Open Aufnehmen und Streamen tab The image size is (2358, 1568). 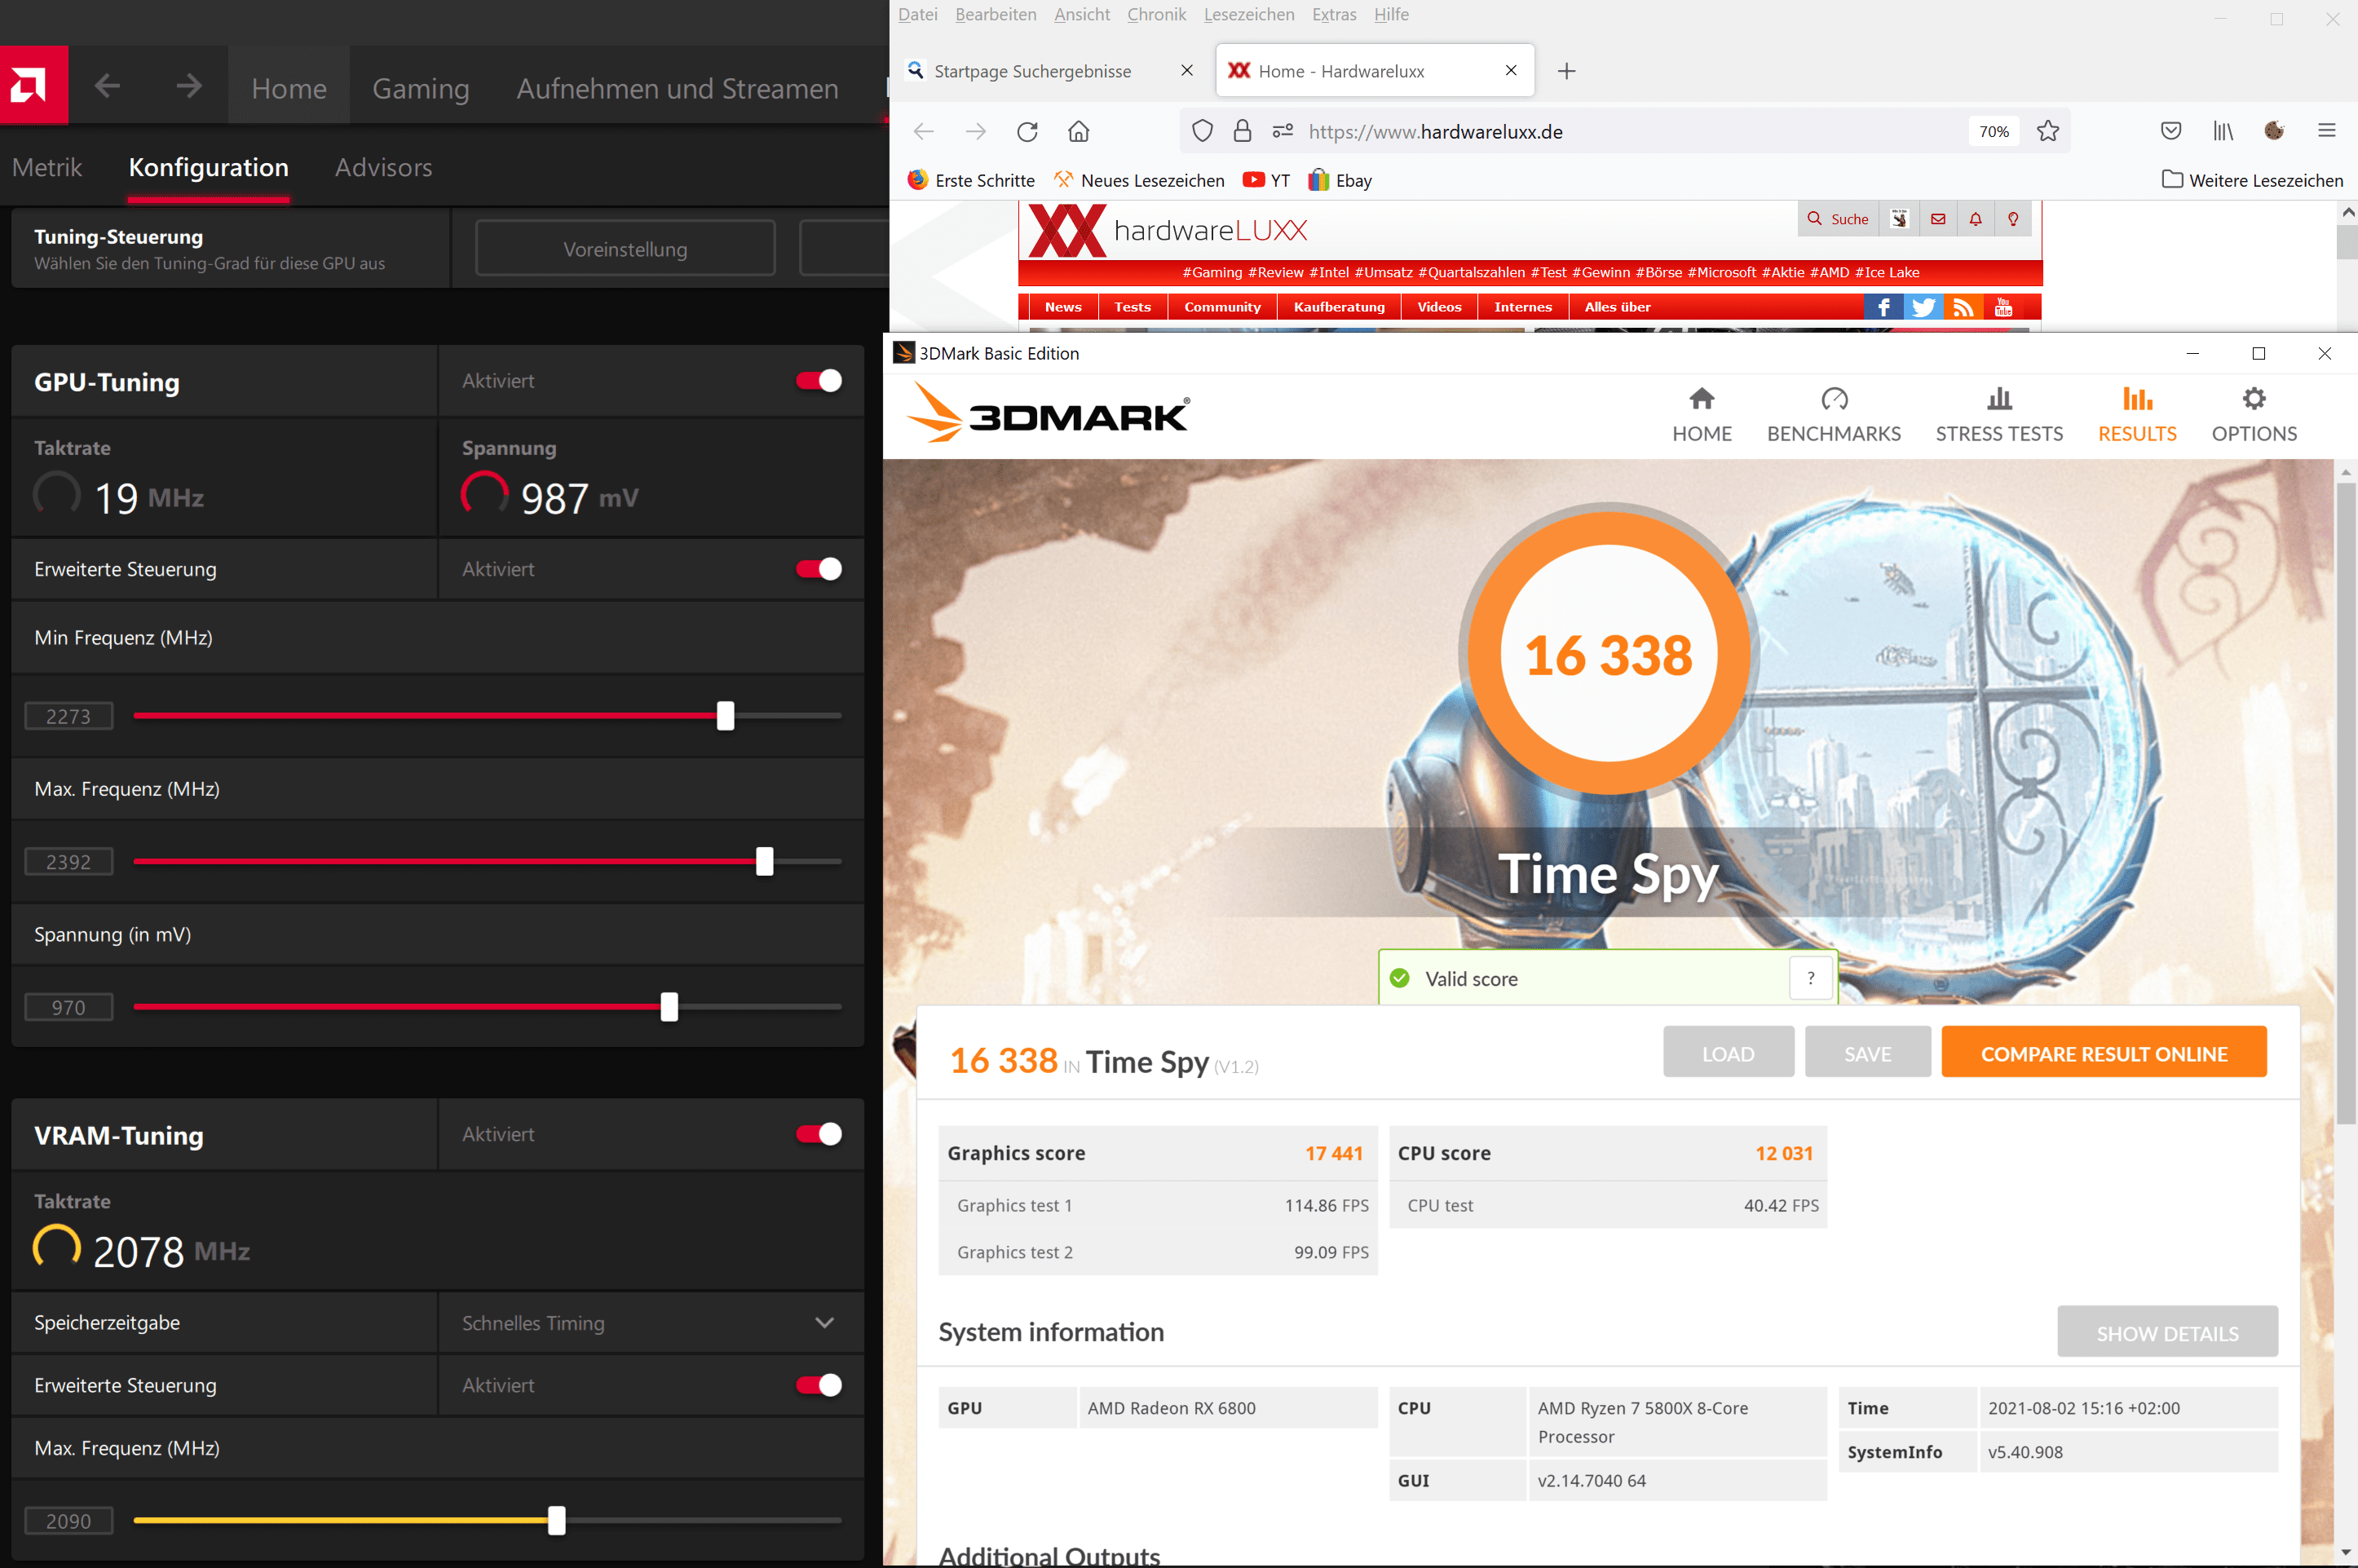tap(677, 88)
